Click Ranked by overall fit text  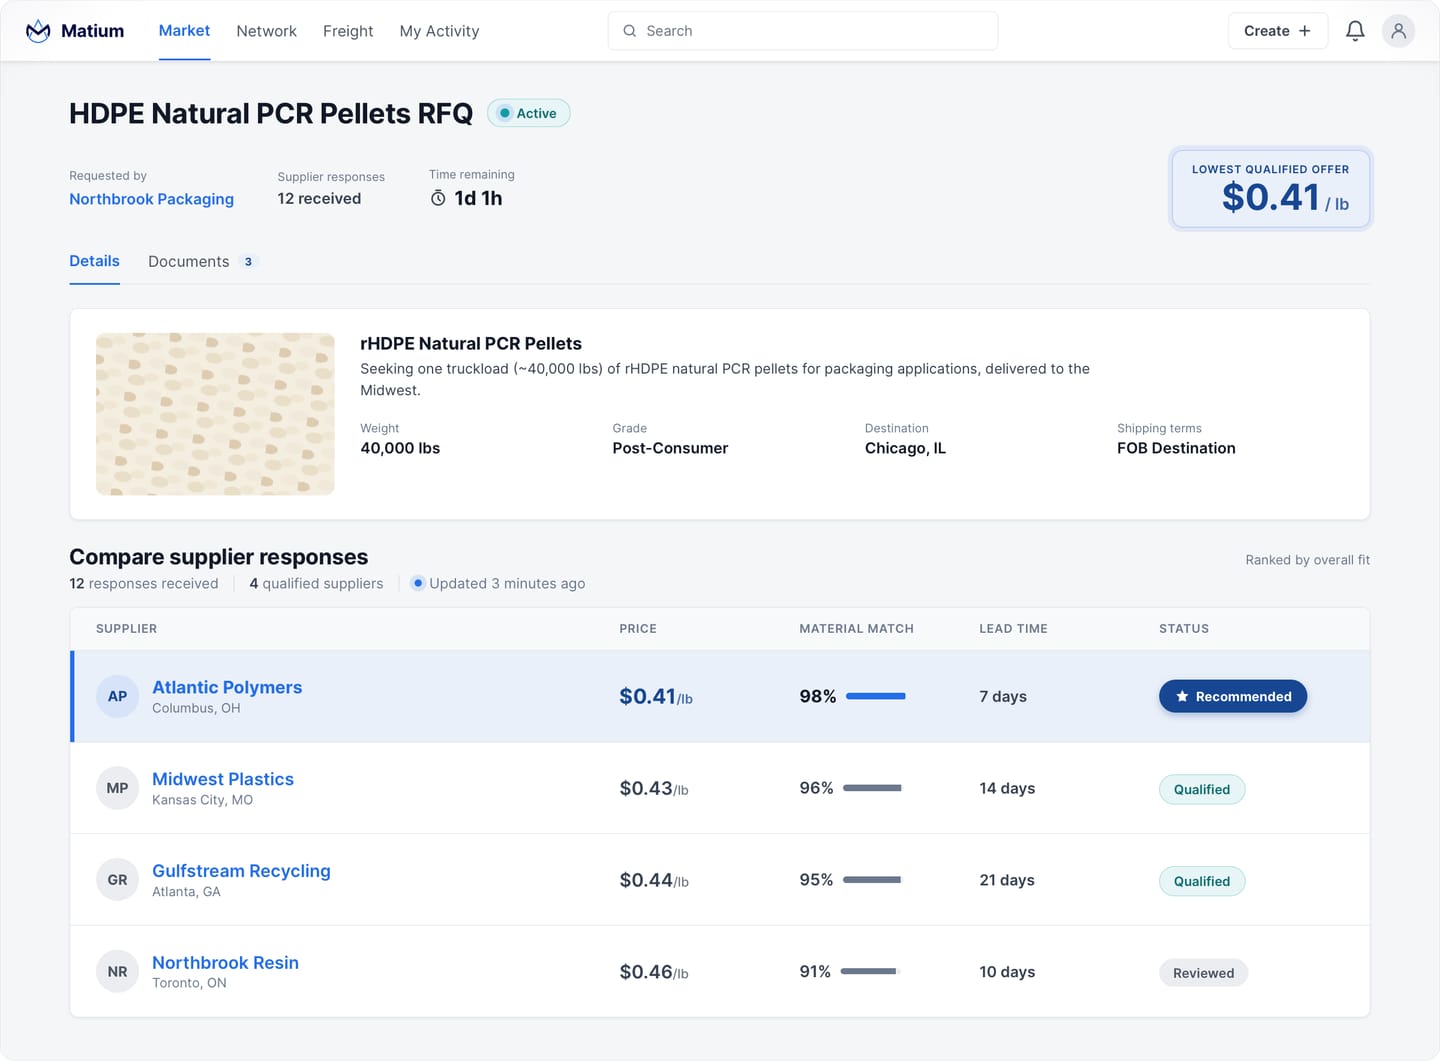coord(1307,560)
